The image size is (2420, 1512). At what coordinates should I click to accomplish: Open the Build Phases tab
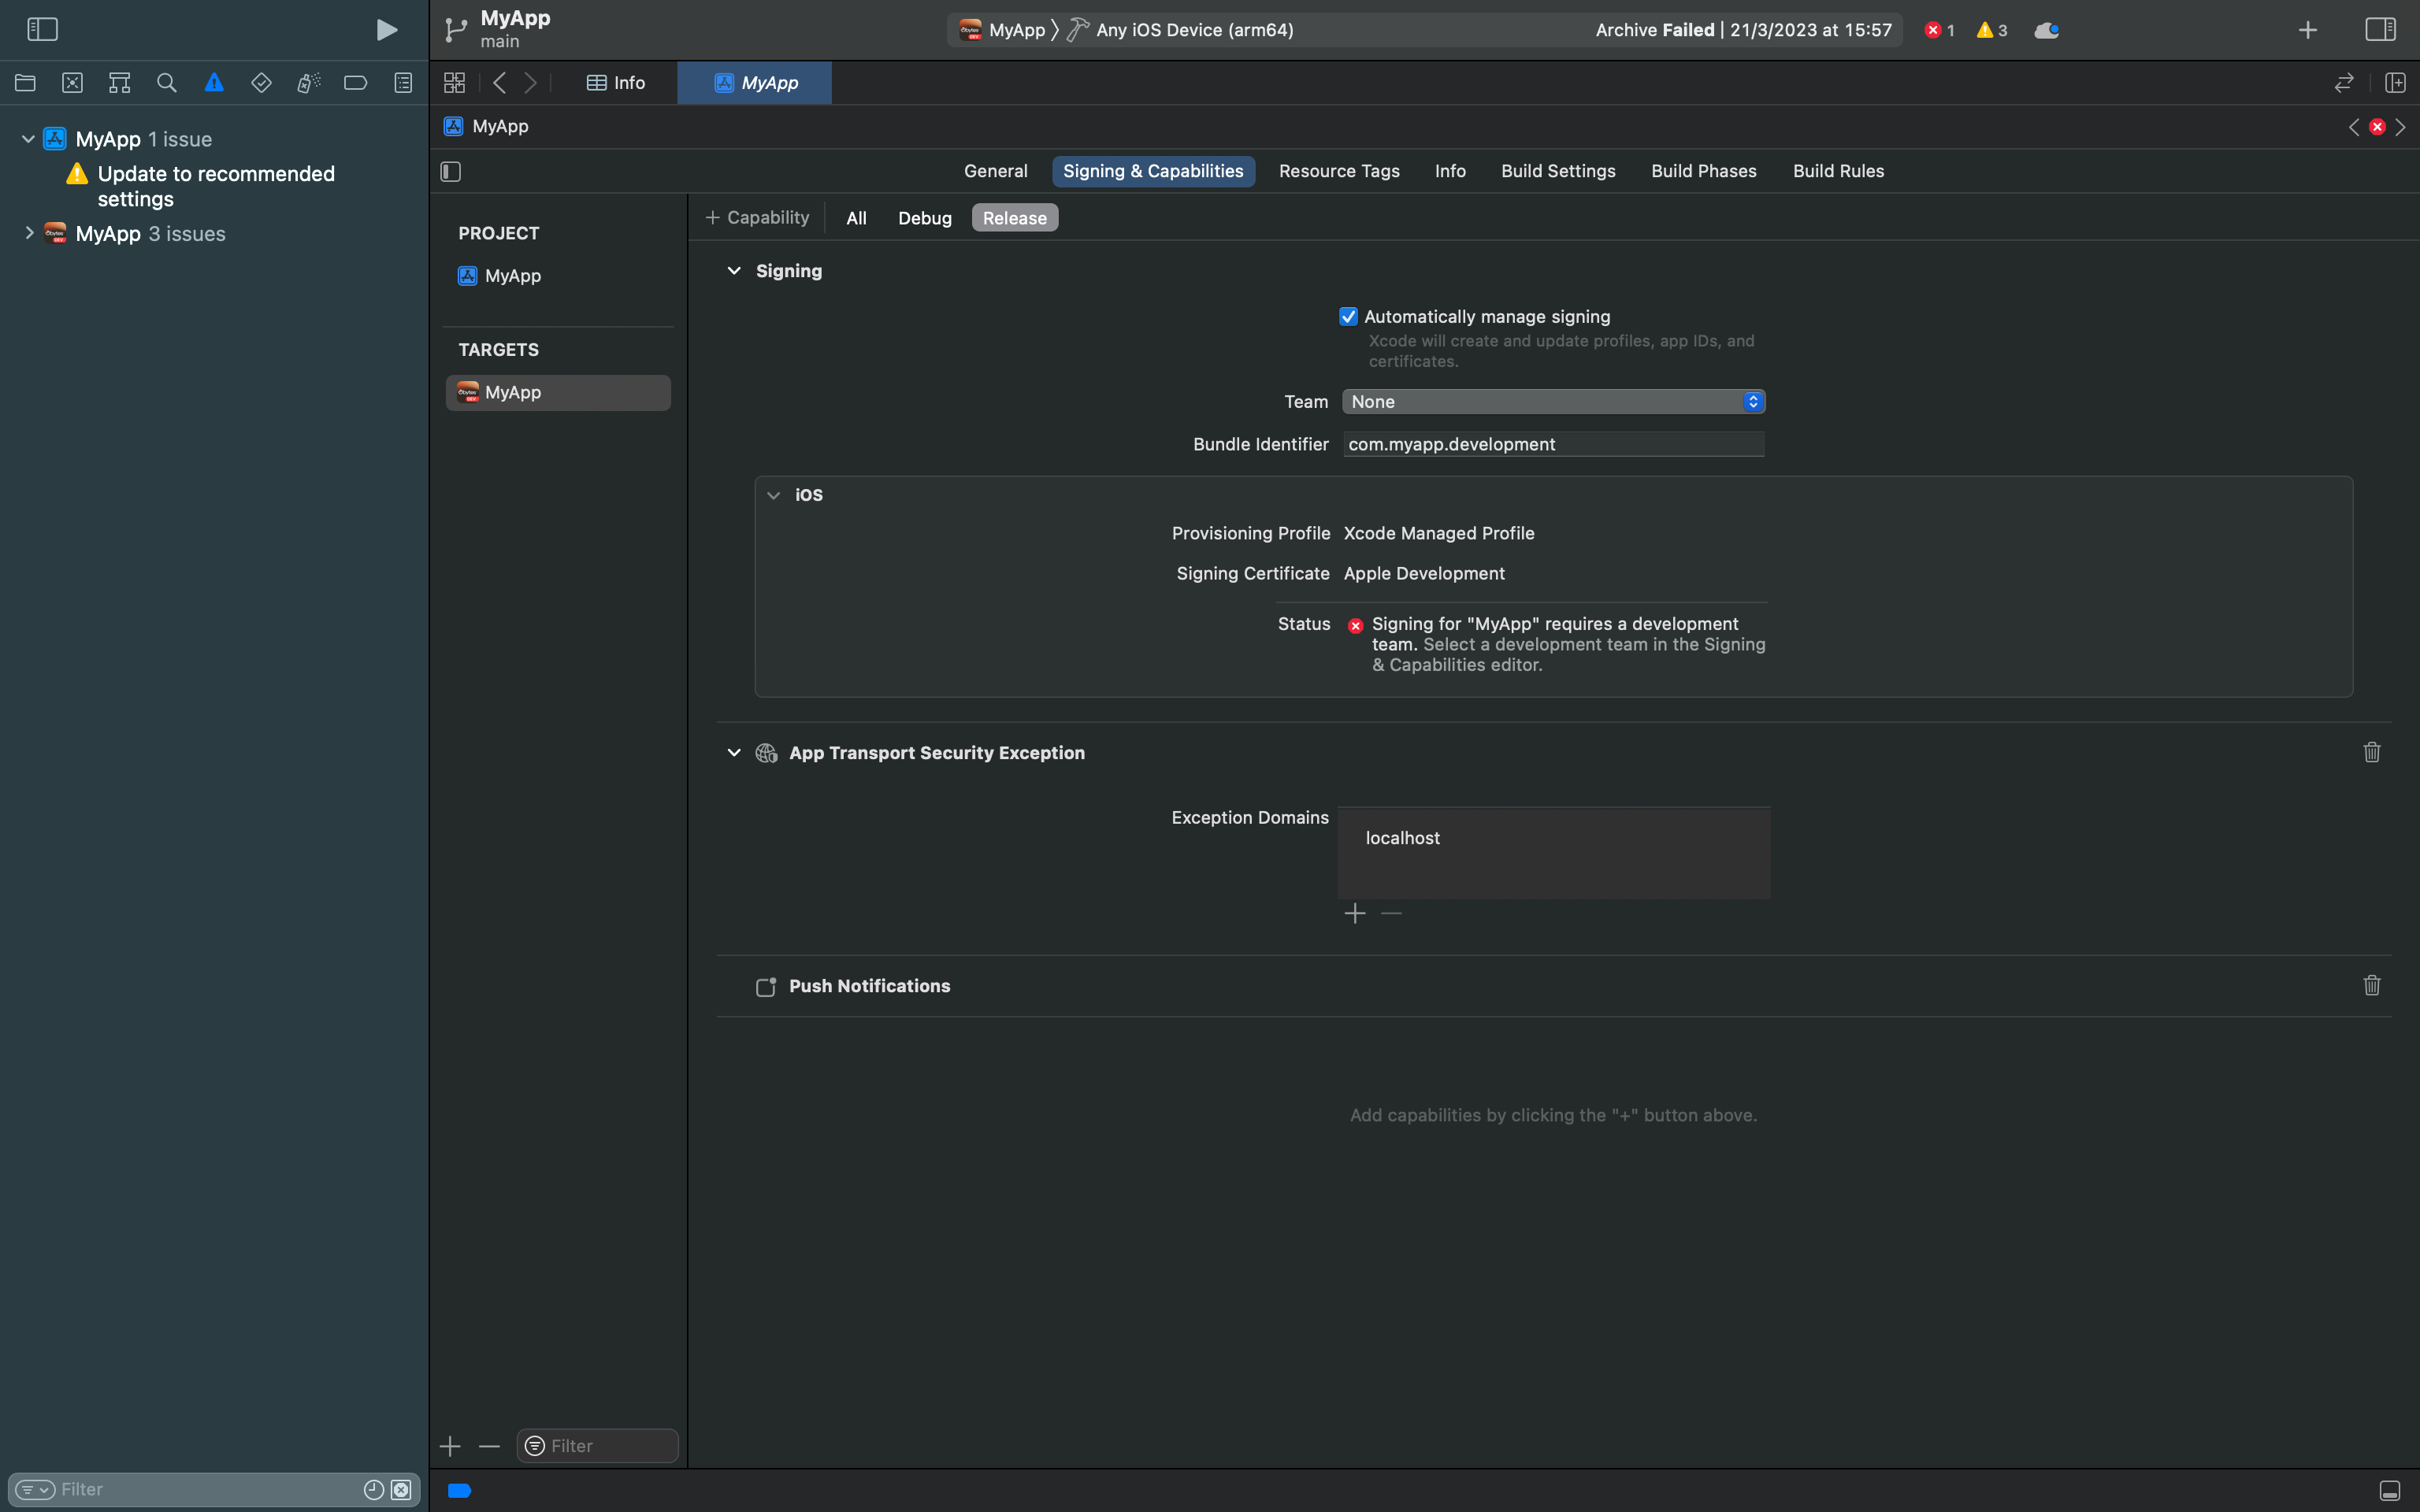1703,171
